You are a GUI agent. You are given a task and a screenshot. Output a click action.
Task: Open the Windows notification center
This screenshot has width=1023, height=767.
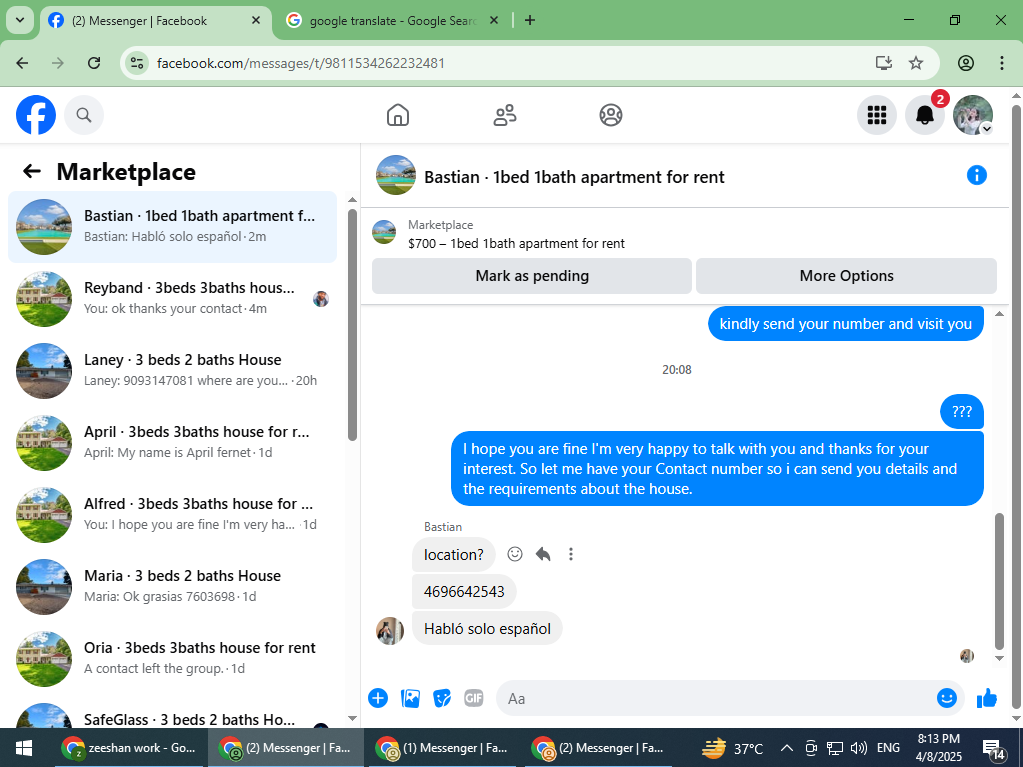pos(993,749)
